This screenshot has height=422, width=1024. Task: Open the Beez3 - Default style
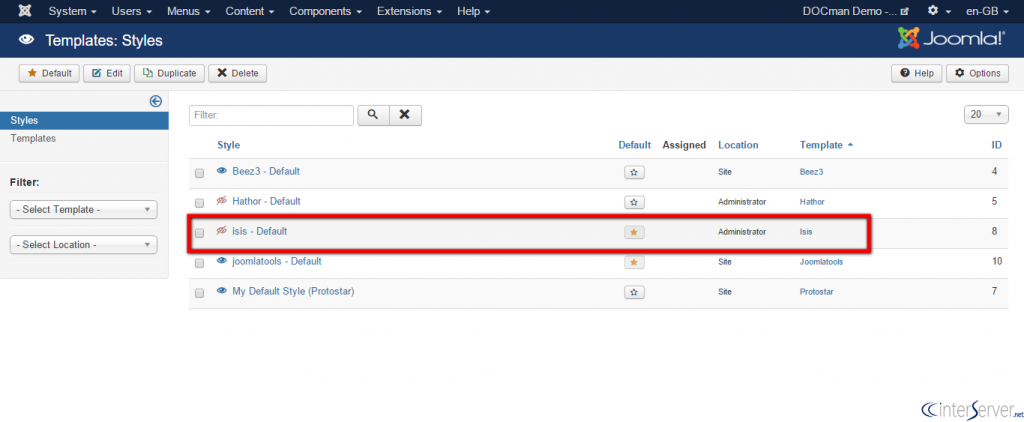(x=266, y=171)
